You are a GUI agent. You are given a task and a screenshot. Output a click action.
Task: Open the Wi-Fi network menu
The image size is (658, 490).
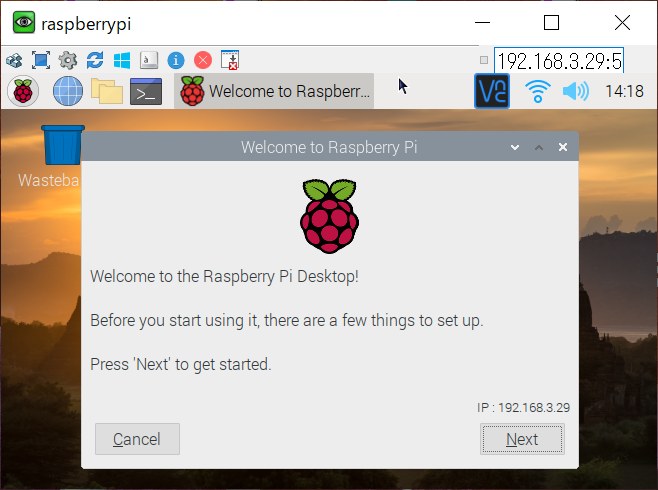[x=538, y=91]
